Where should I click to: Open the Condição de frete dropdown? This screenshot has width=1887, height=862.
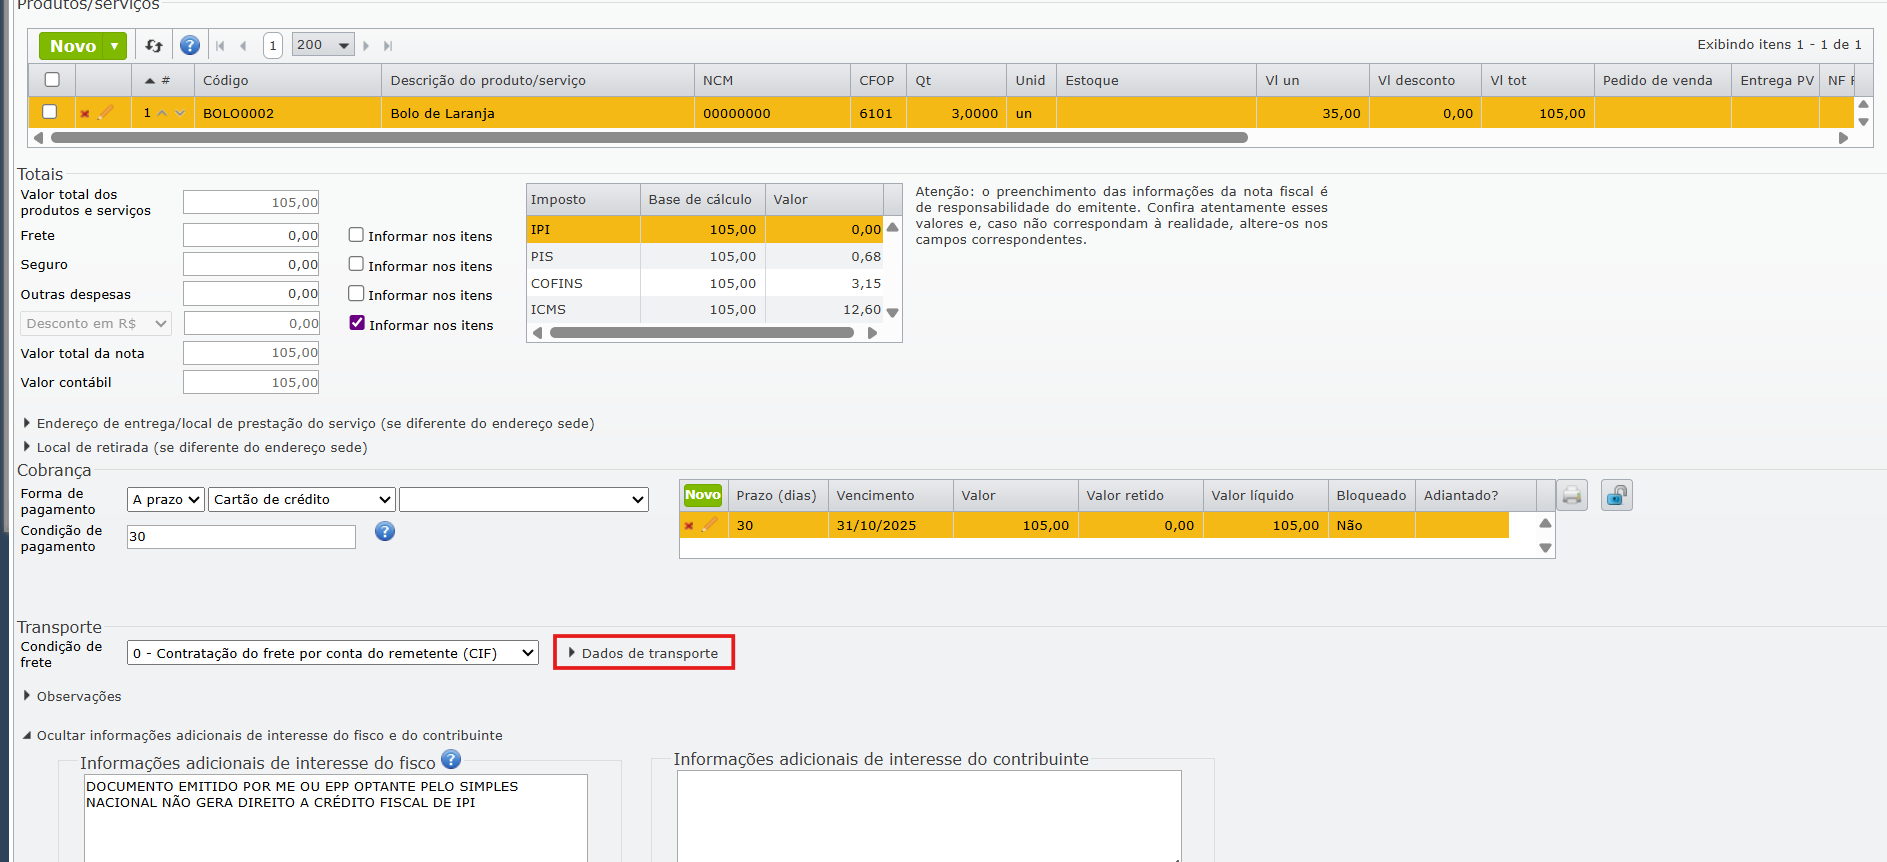[x=332, y=653]
